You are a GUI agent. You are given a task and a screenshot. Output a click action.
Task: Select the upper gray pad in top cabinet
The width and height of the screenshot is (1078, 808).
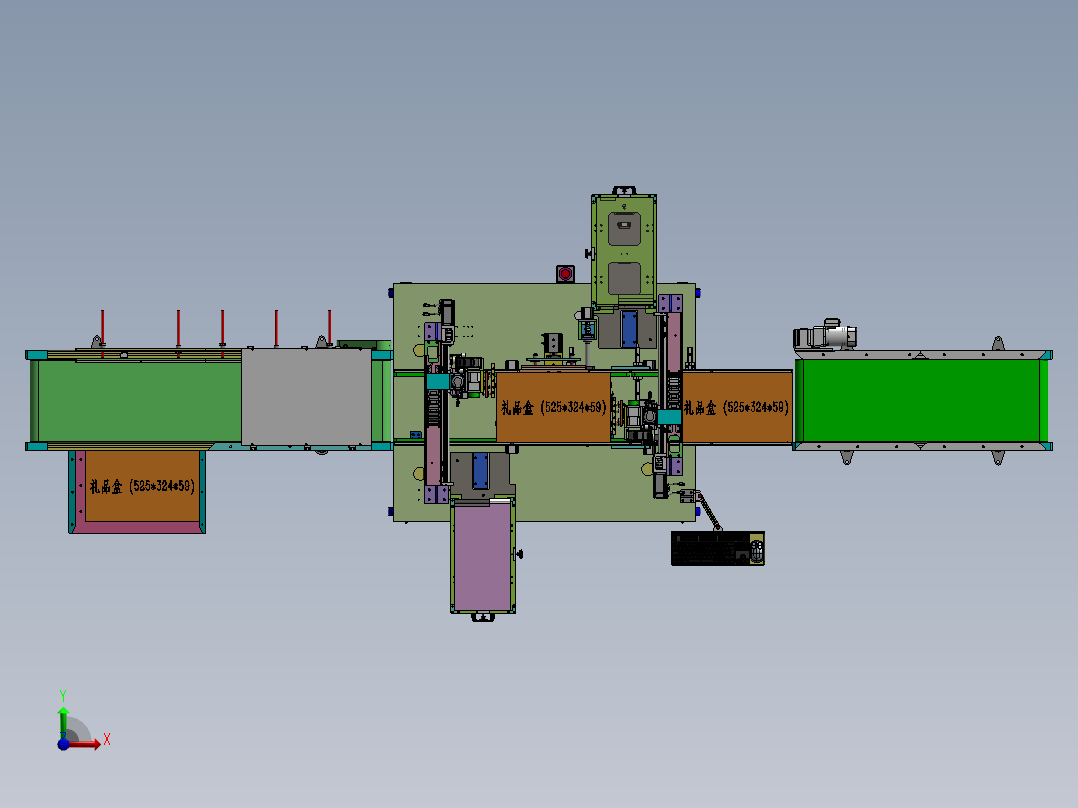624,229
